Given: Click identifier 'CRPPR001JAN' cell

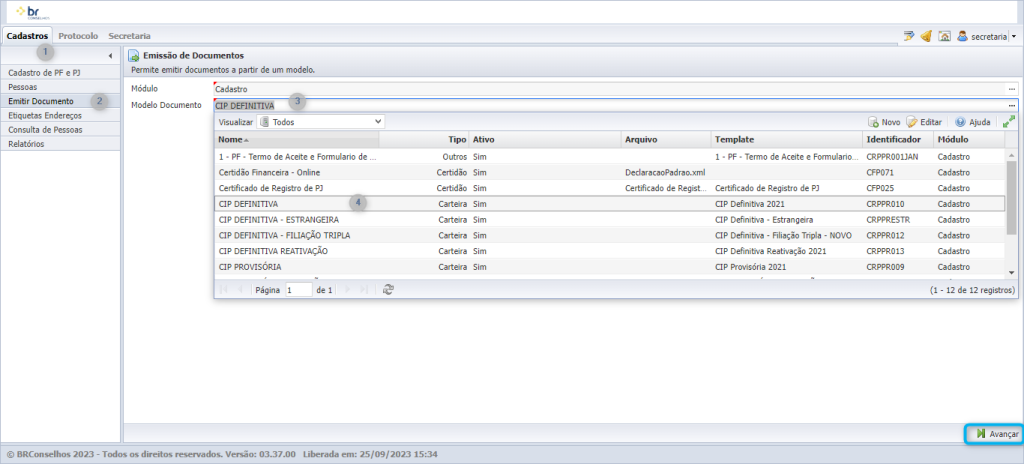Looking at the screenshot, I should coord(891,157).
